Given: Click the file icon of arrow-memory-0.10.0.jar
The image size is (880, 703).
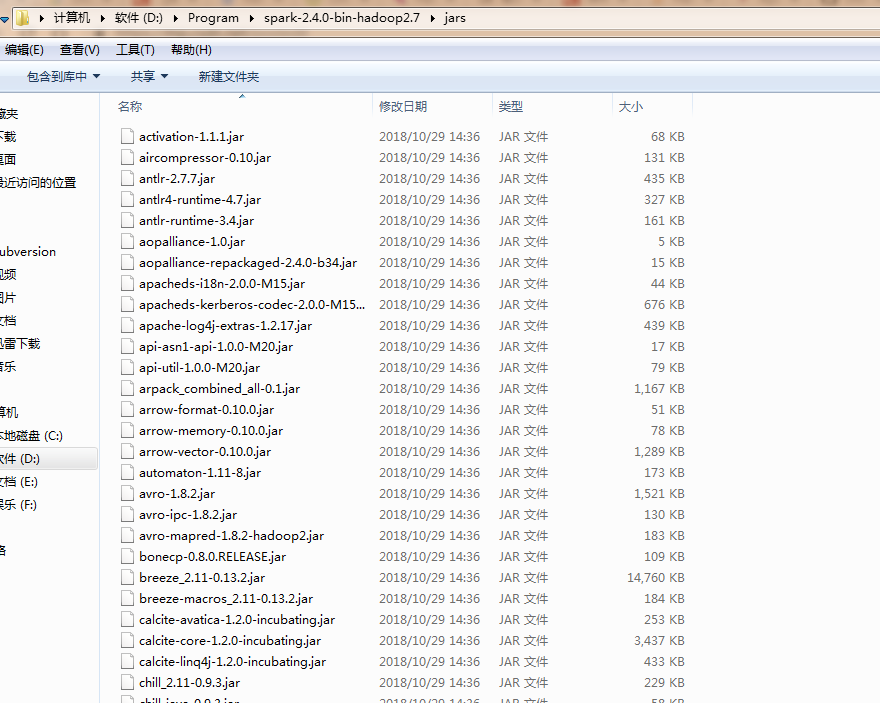Looking at the screenshot, I should [x=127, y=431].
